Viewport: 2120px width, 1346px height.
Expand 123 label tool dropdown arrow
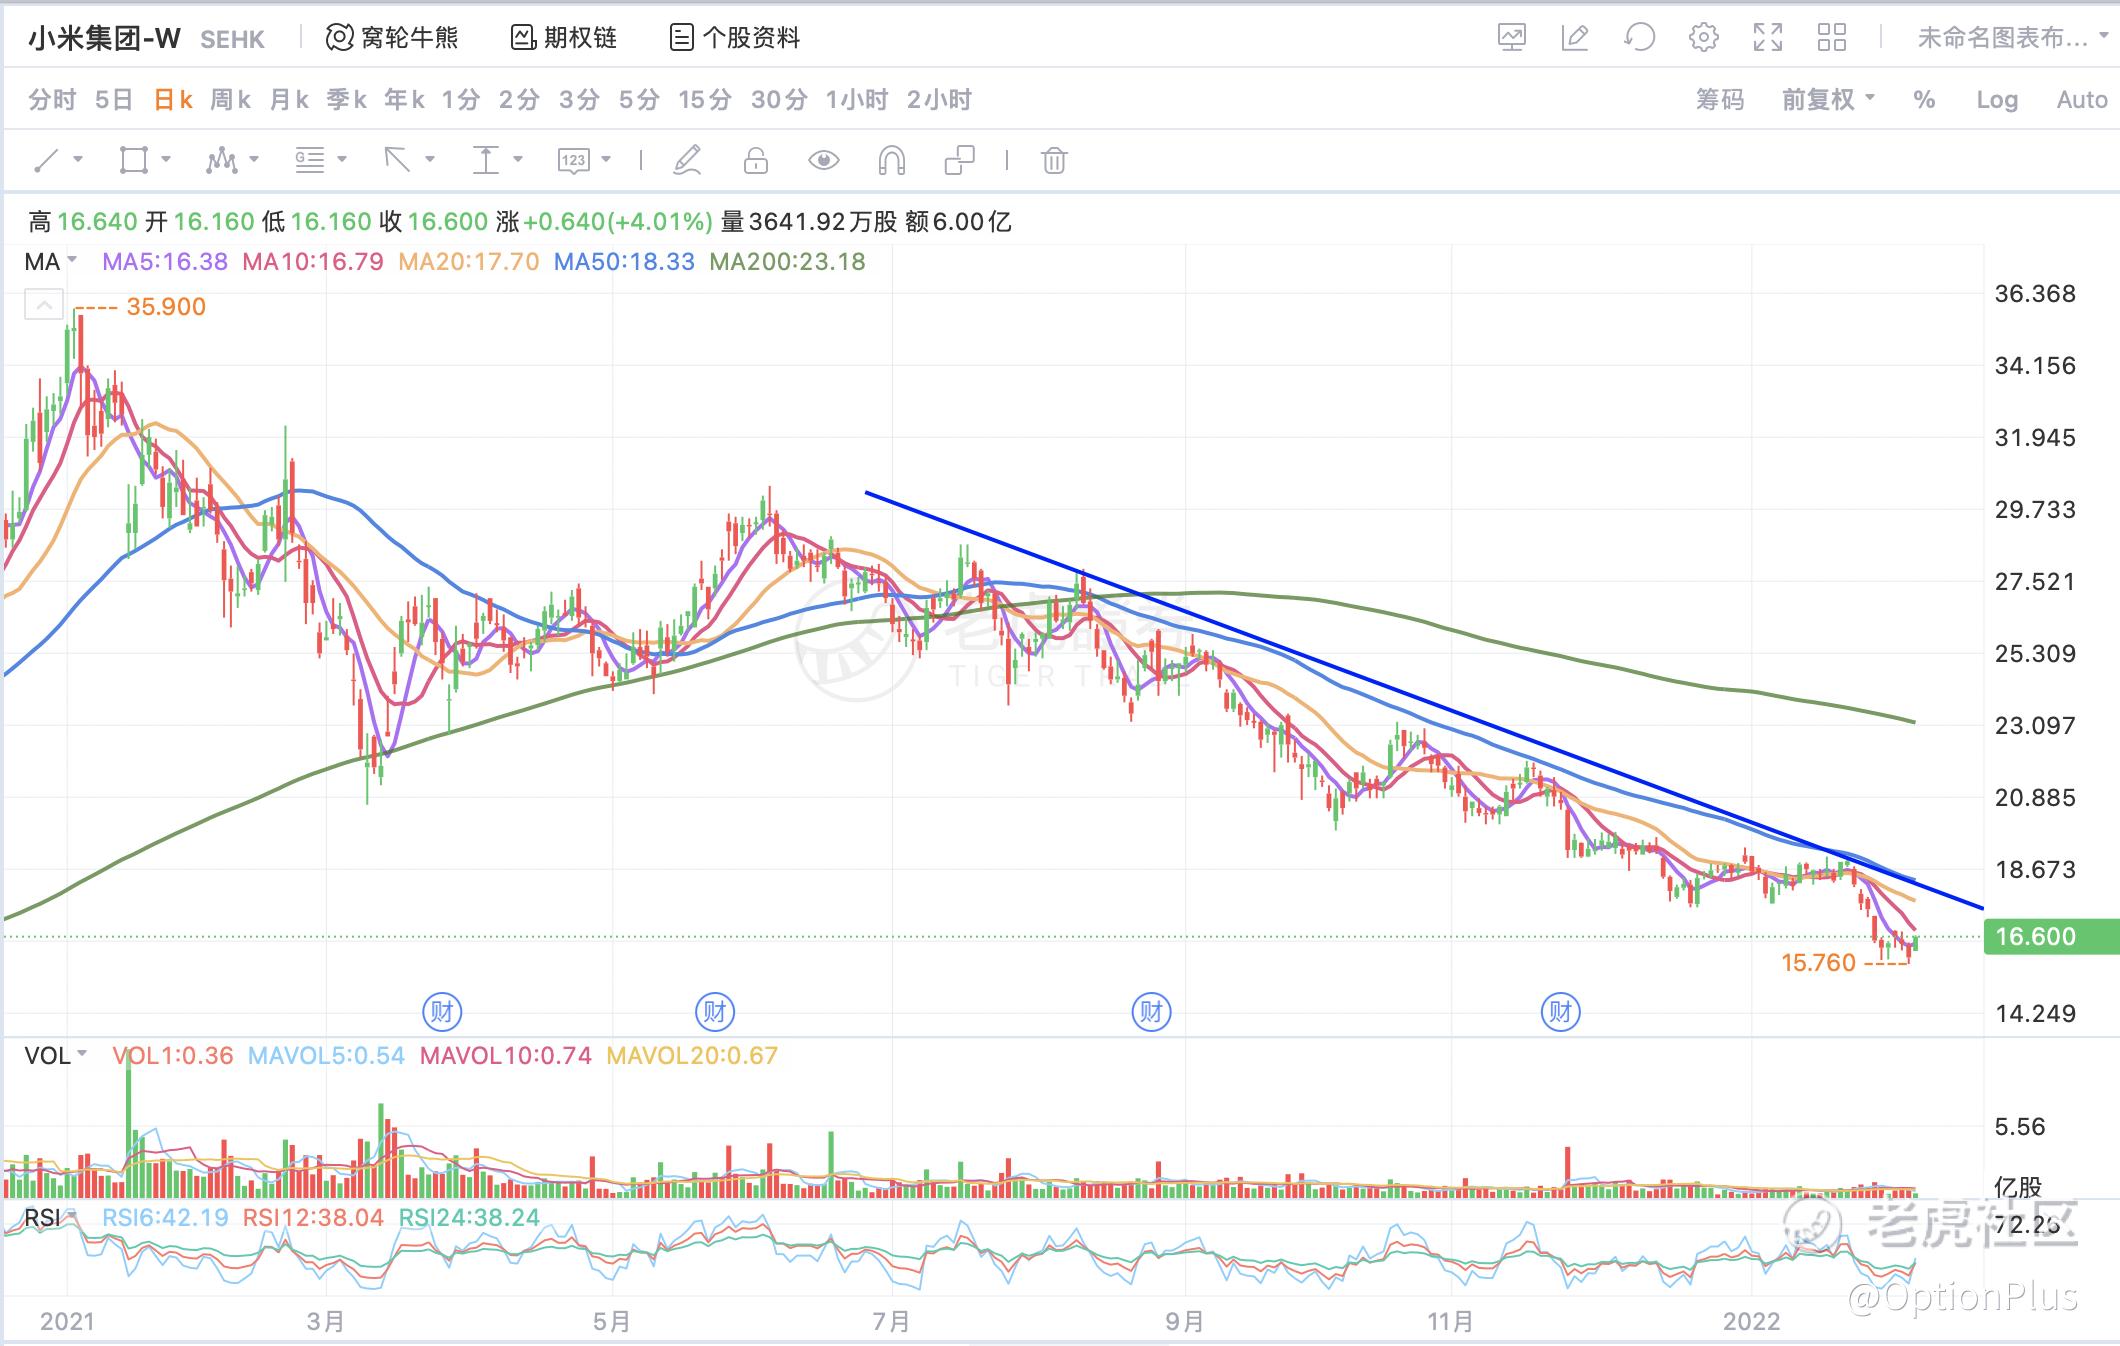(606, 159)
